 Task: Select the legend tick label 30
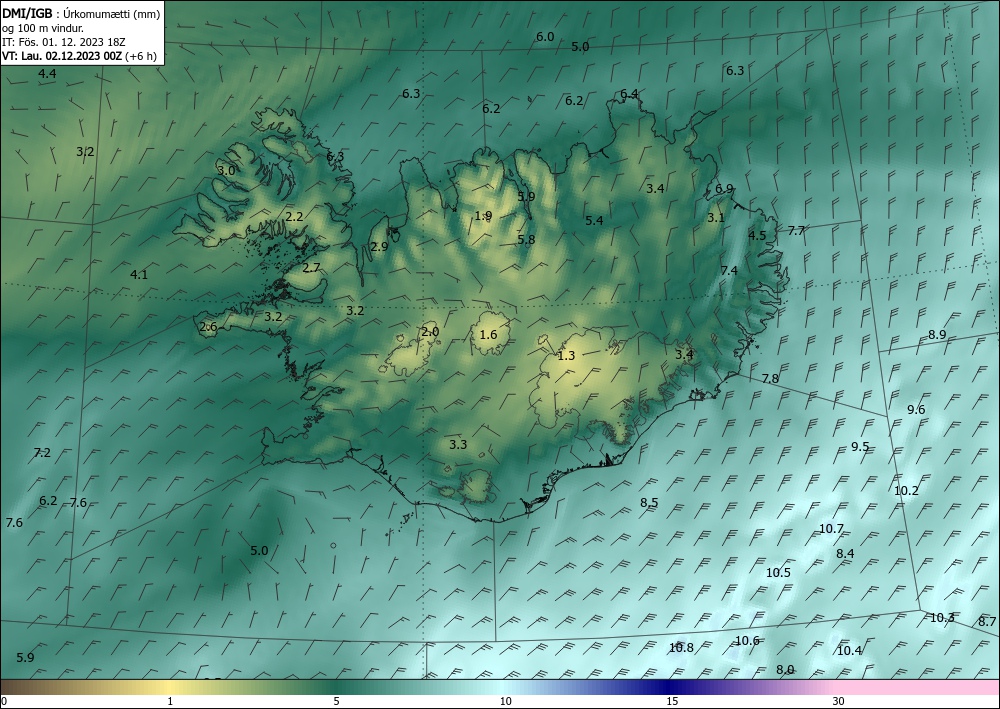[x=839, y=702]
